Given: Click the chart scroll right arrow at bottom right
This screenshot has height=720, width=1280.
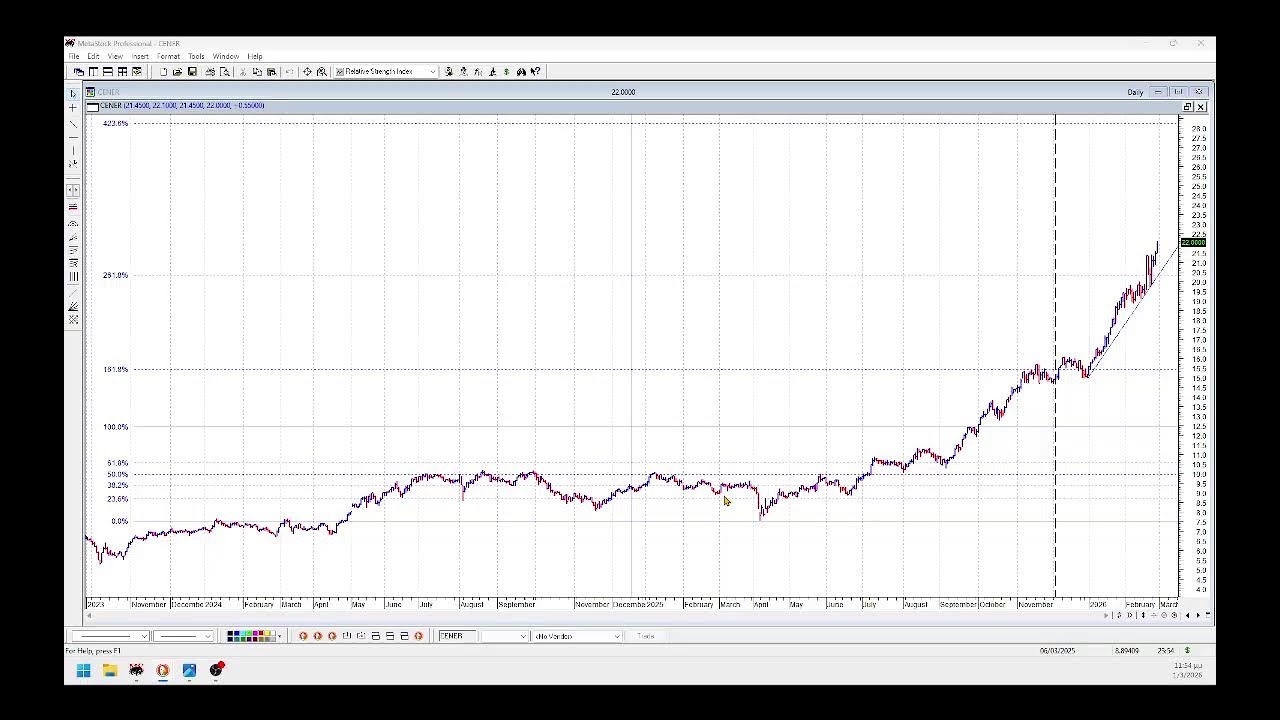Looking at the screenshot, I should point(1198,615).
